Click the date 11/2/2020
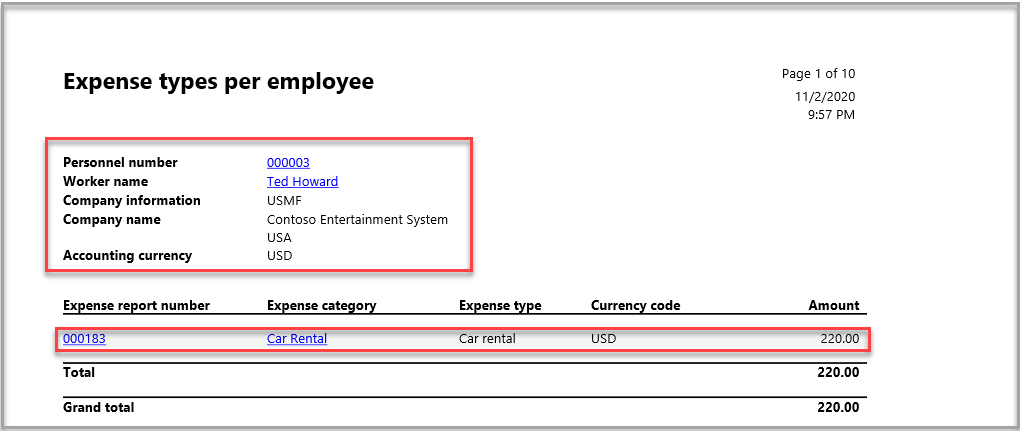The height and width of the screenshot is (431, 1020). coord(825,97)
